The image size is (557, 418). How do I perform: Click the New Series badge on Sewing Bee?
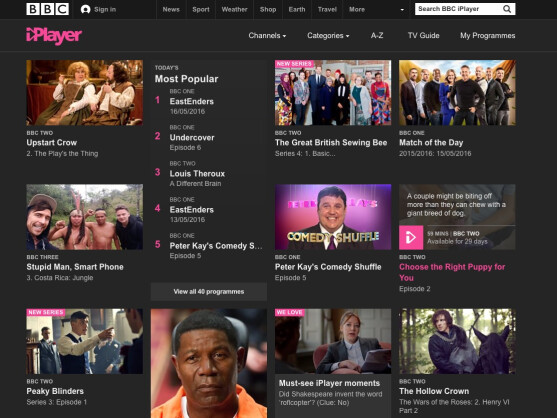click(294, 64)
